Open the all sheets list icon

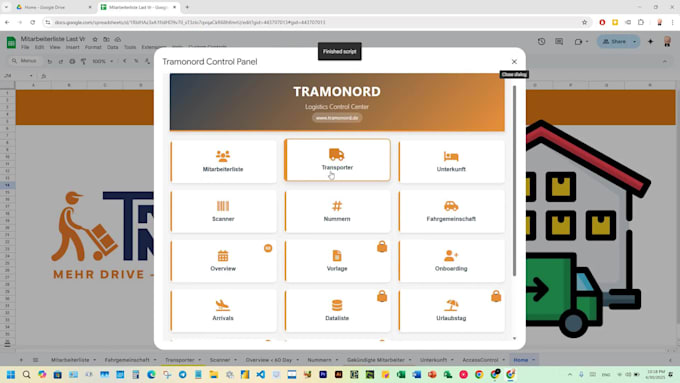pos(36,360)
